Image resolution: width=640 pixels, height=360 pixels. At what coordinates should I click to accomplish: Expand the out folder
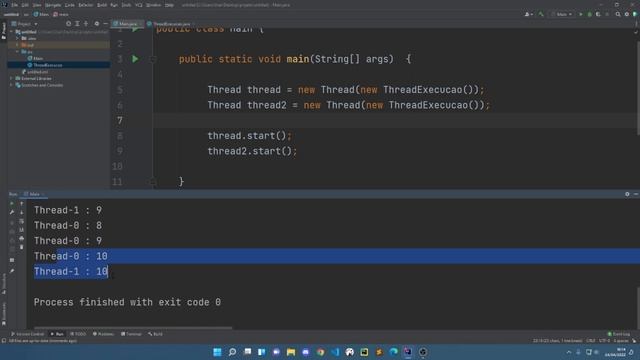coord(18,45)
